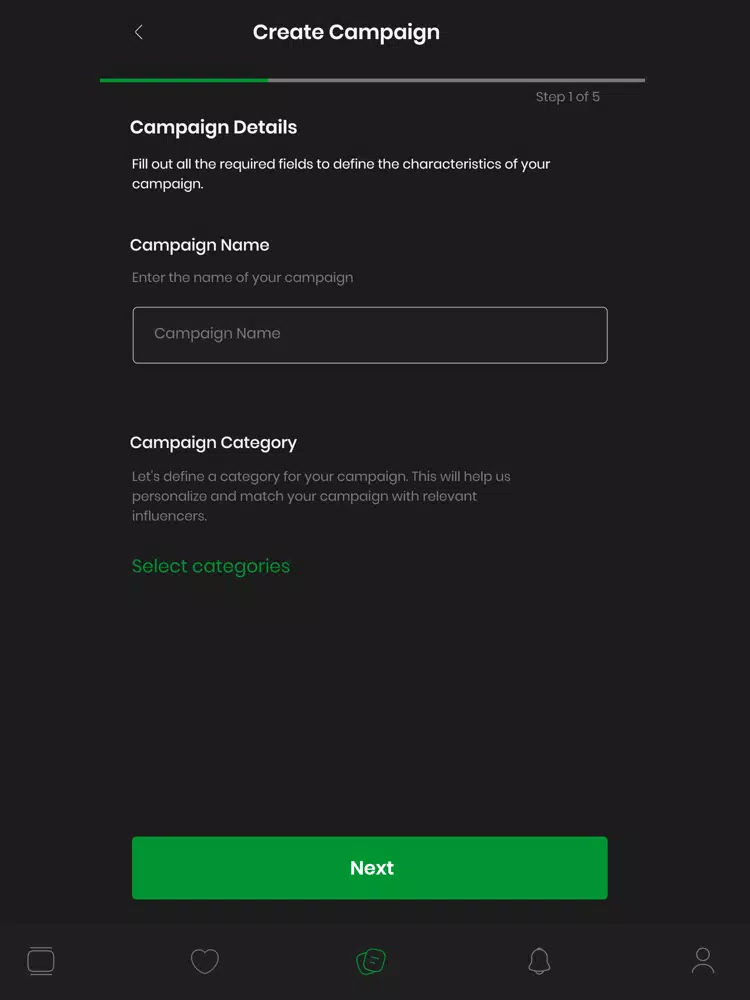The height and width of the screenshot is (1000, 750).
Task: Click the gray remaining segment of the progress bar
Action: 457,80
